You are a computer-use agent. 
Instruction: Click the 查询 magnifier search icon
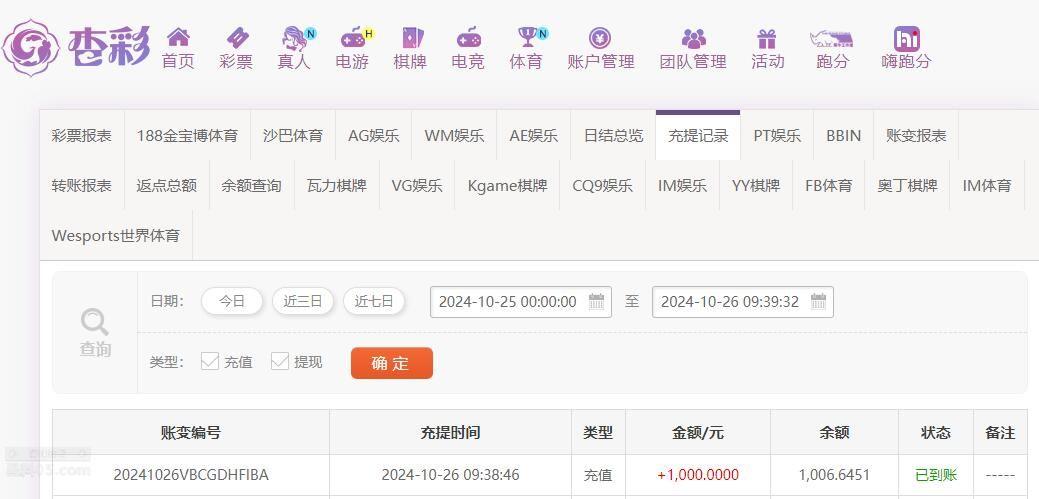[x=95, y=323]
